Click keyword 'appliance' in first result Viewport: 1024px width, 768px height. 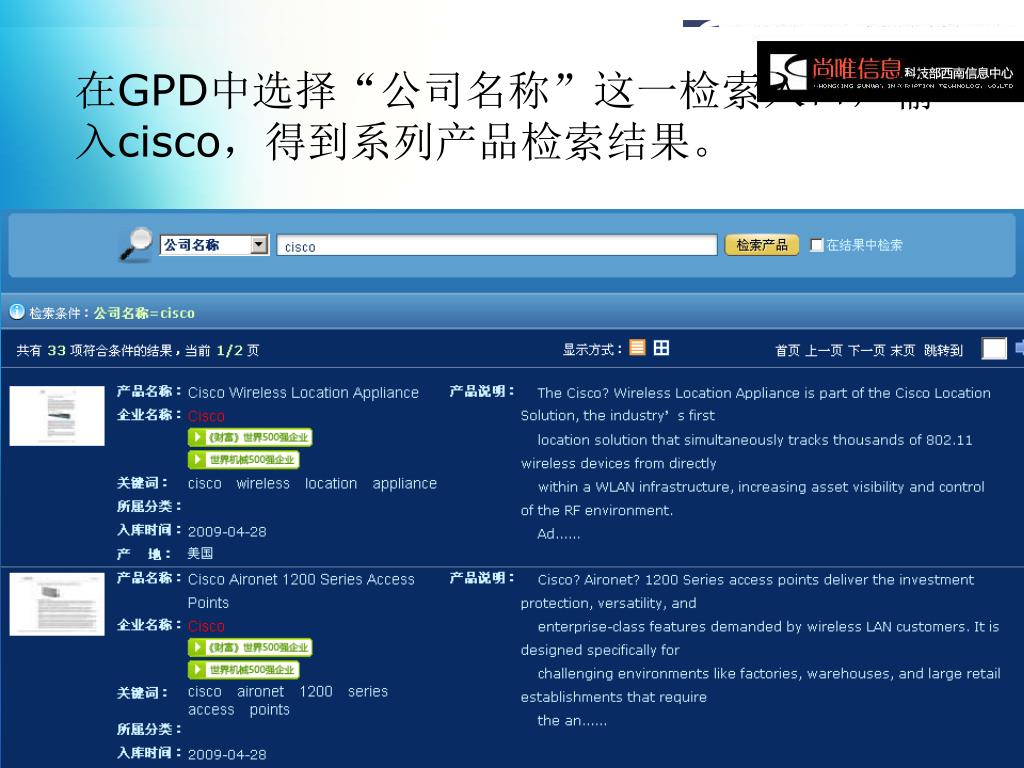pyautogui.click(x=404, y=484)
